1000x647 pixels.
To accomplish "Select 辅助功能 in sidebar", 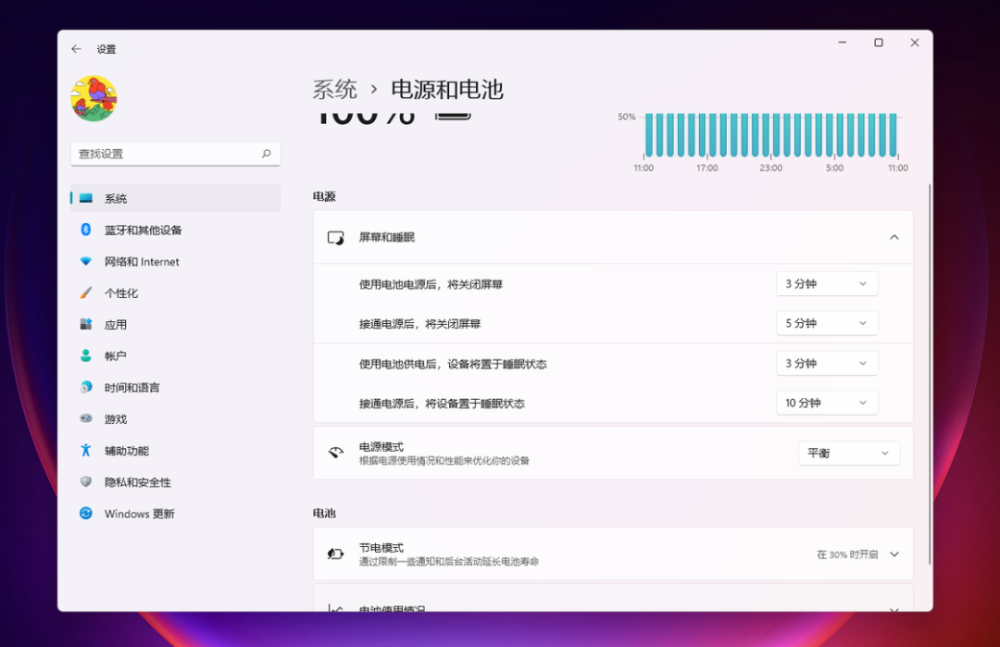I will [176, 450].
